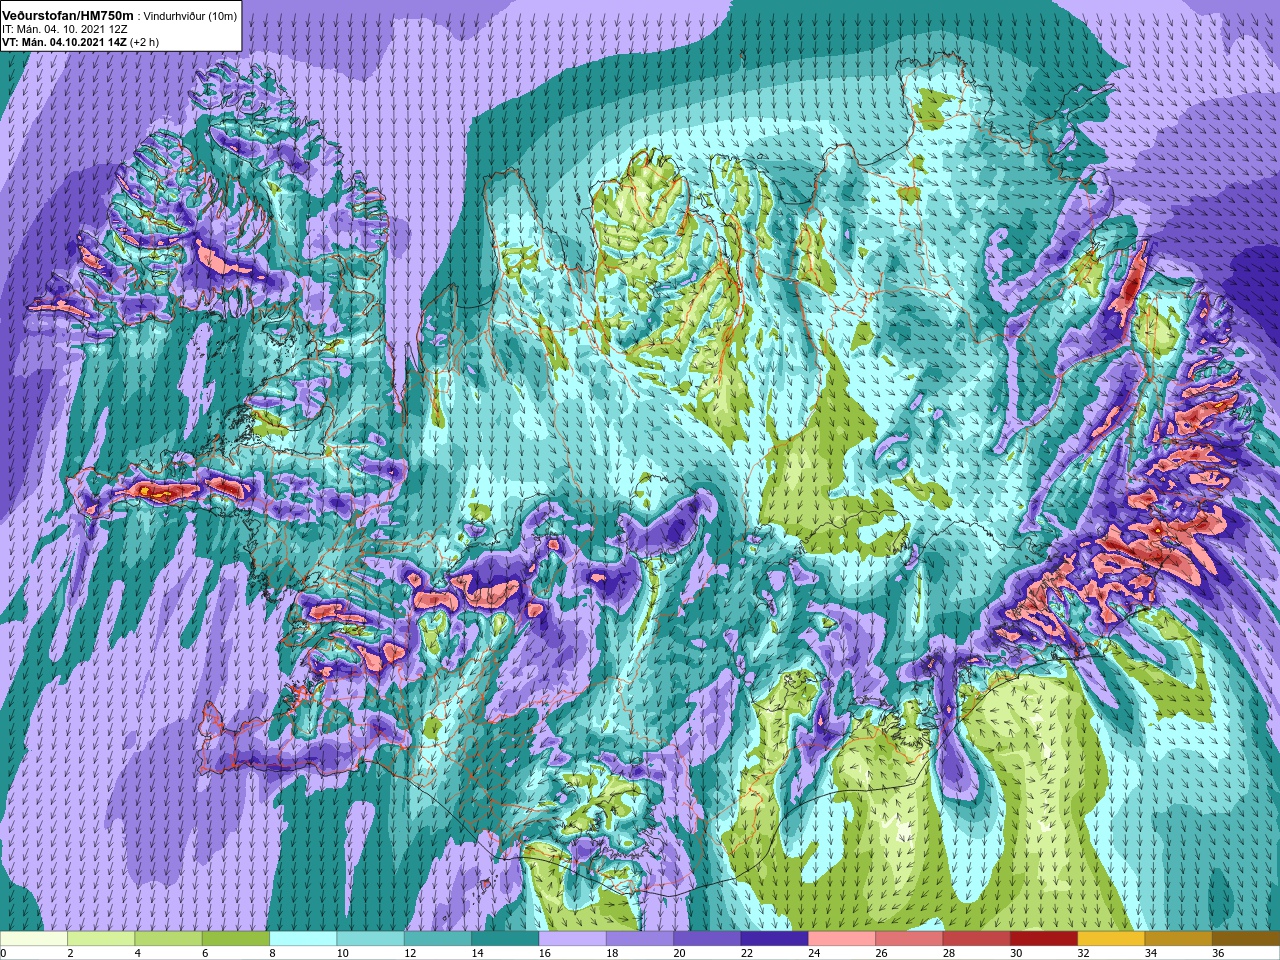The image size is (1280, 960).
Task: Select the legend scale value 30
Action: click(1016, 953)
